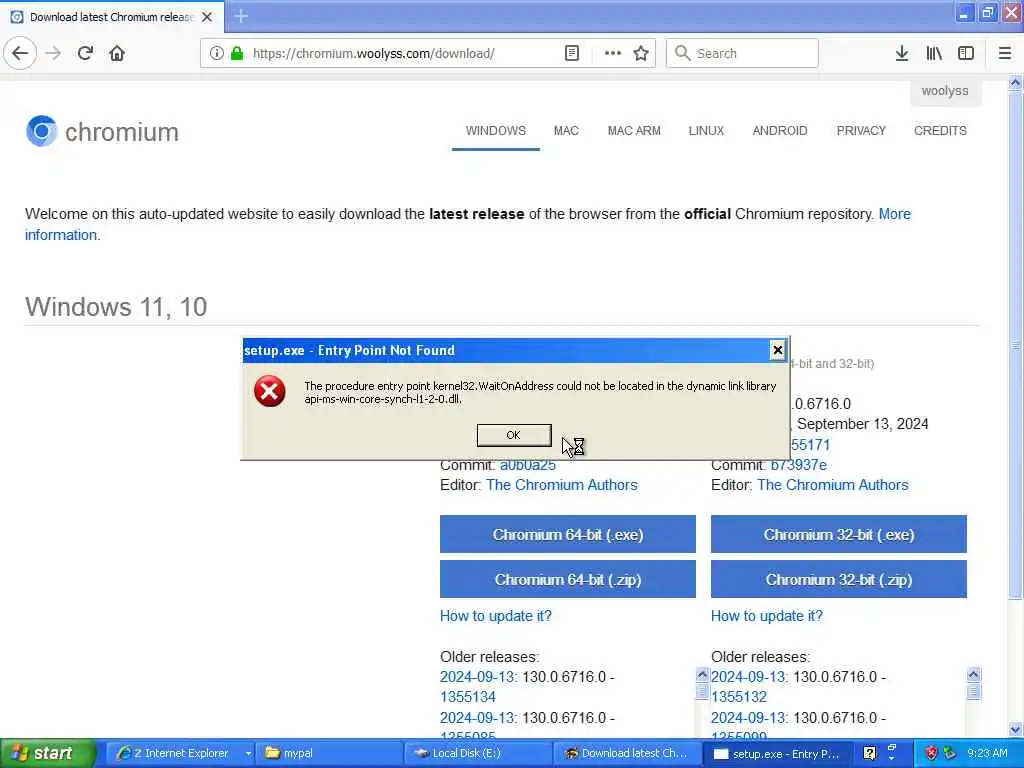The image size is (1024, 768).
Task: Open the LINUX navigation tab
Action: pos(706,131)
